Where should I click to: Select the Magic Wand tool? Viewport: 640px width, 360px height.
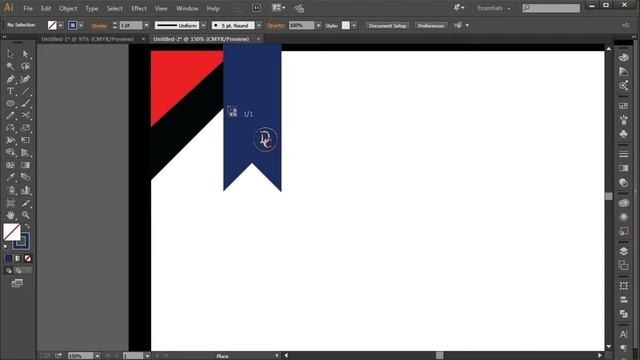[x=11, y=66]
